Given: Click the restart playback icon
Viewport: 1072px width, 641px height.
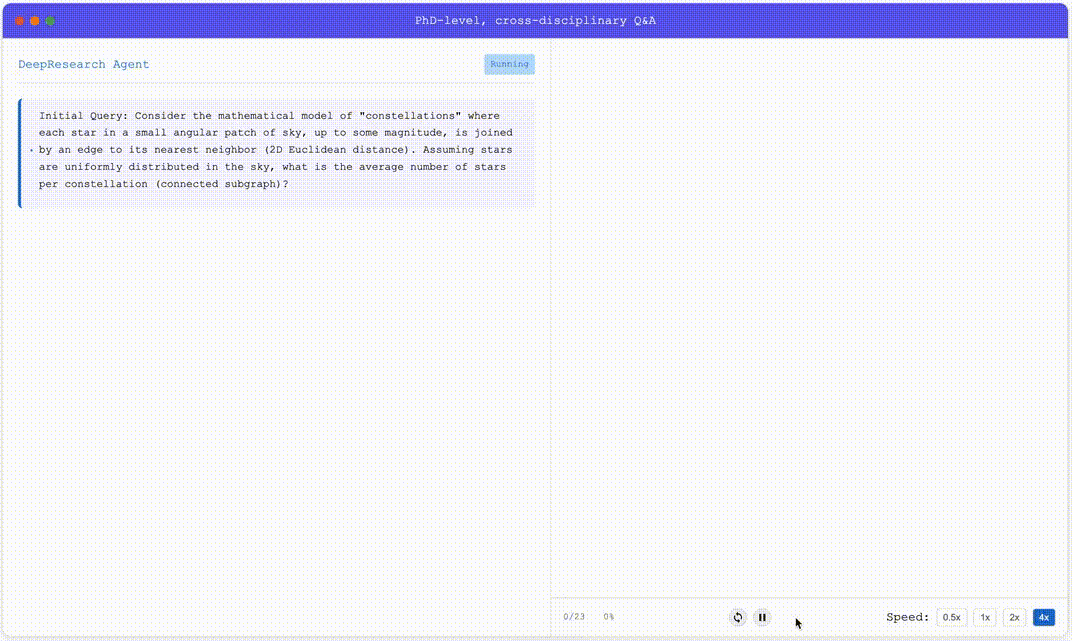Looking at the screenshot, I should coord(738,617).
